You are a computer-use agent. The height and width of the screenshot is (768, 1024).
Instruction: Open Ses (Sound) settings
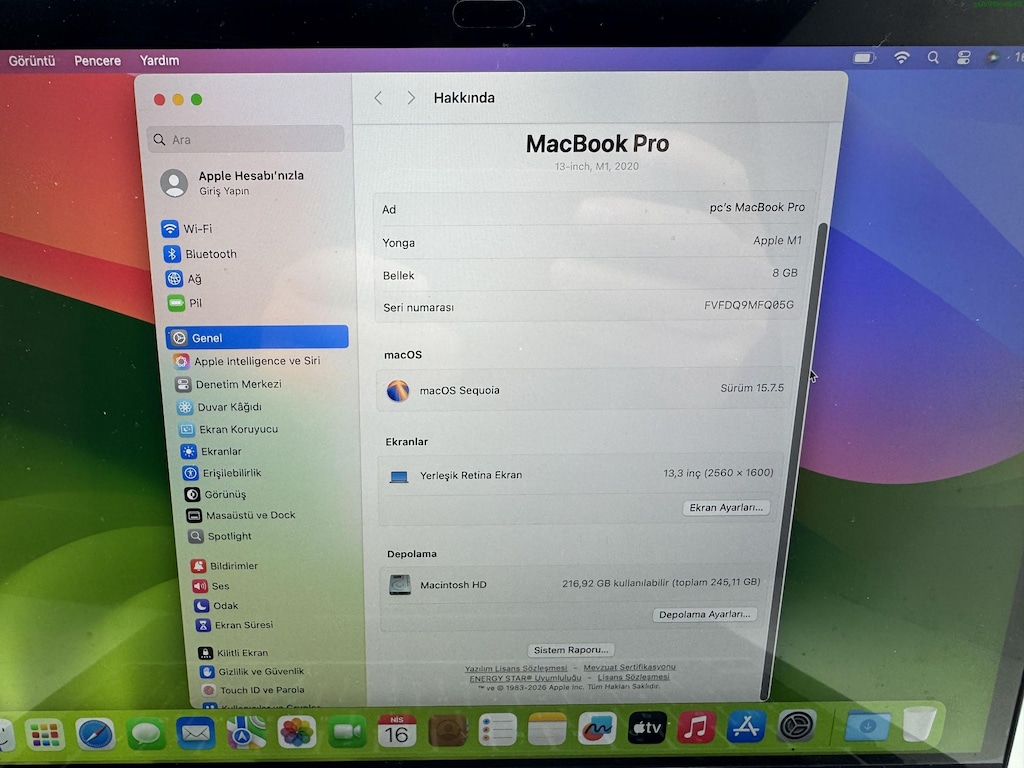211,586
